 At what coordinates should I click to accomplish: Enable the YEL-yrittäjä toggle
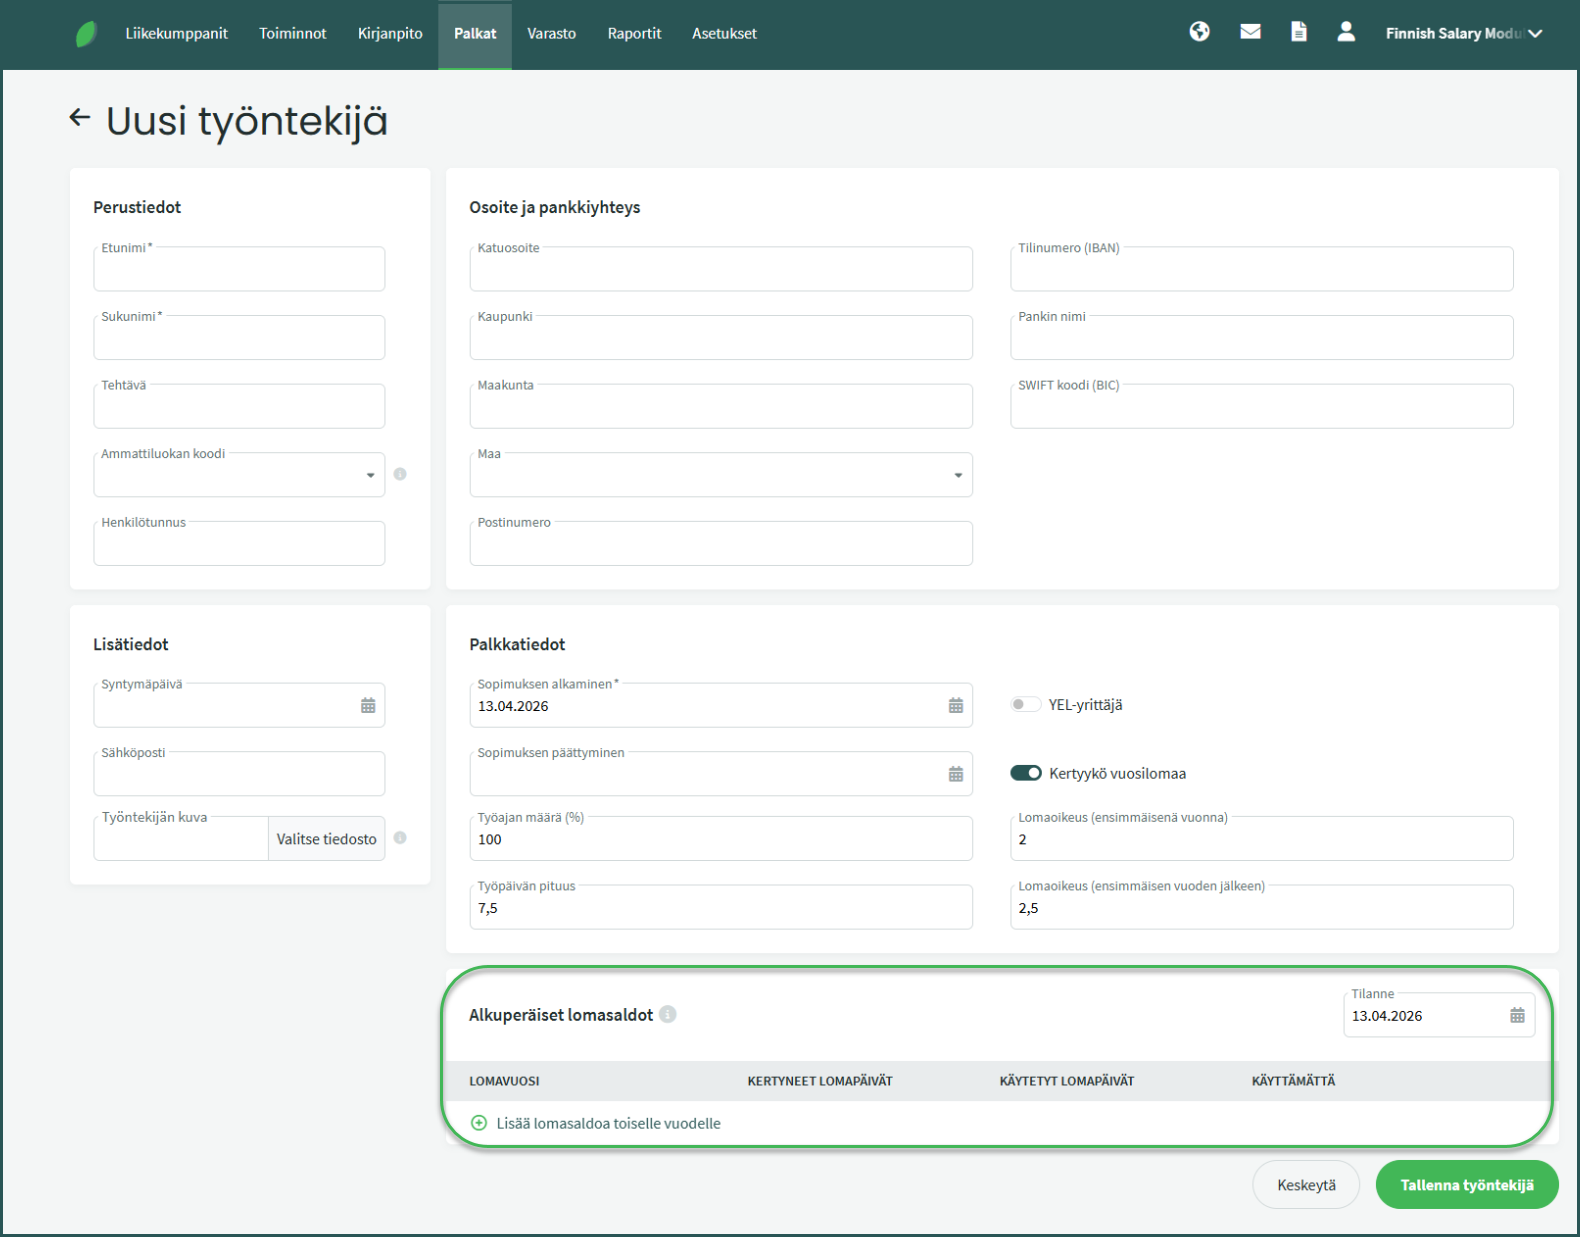[x=1025, y=705]
